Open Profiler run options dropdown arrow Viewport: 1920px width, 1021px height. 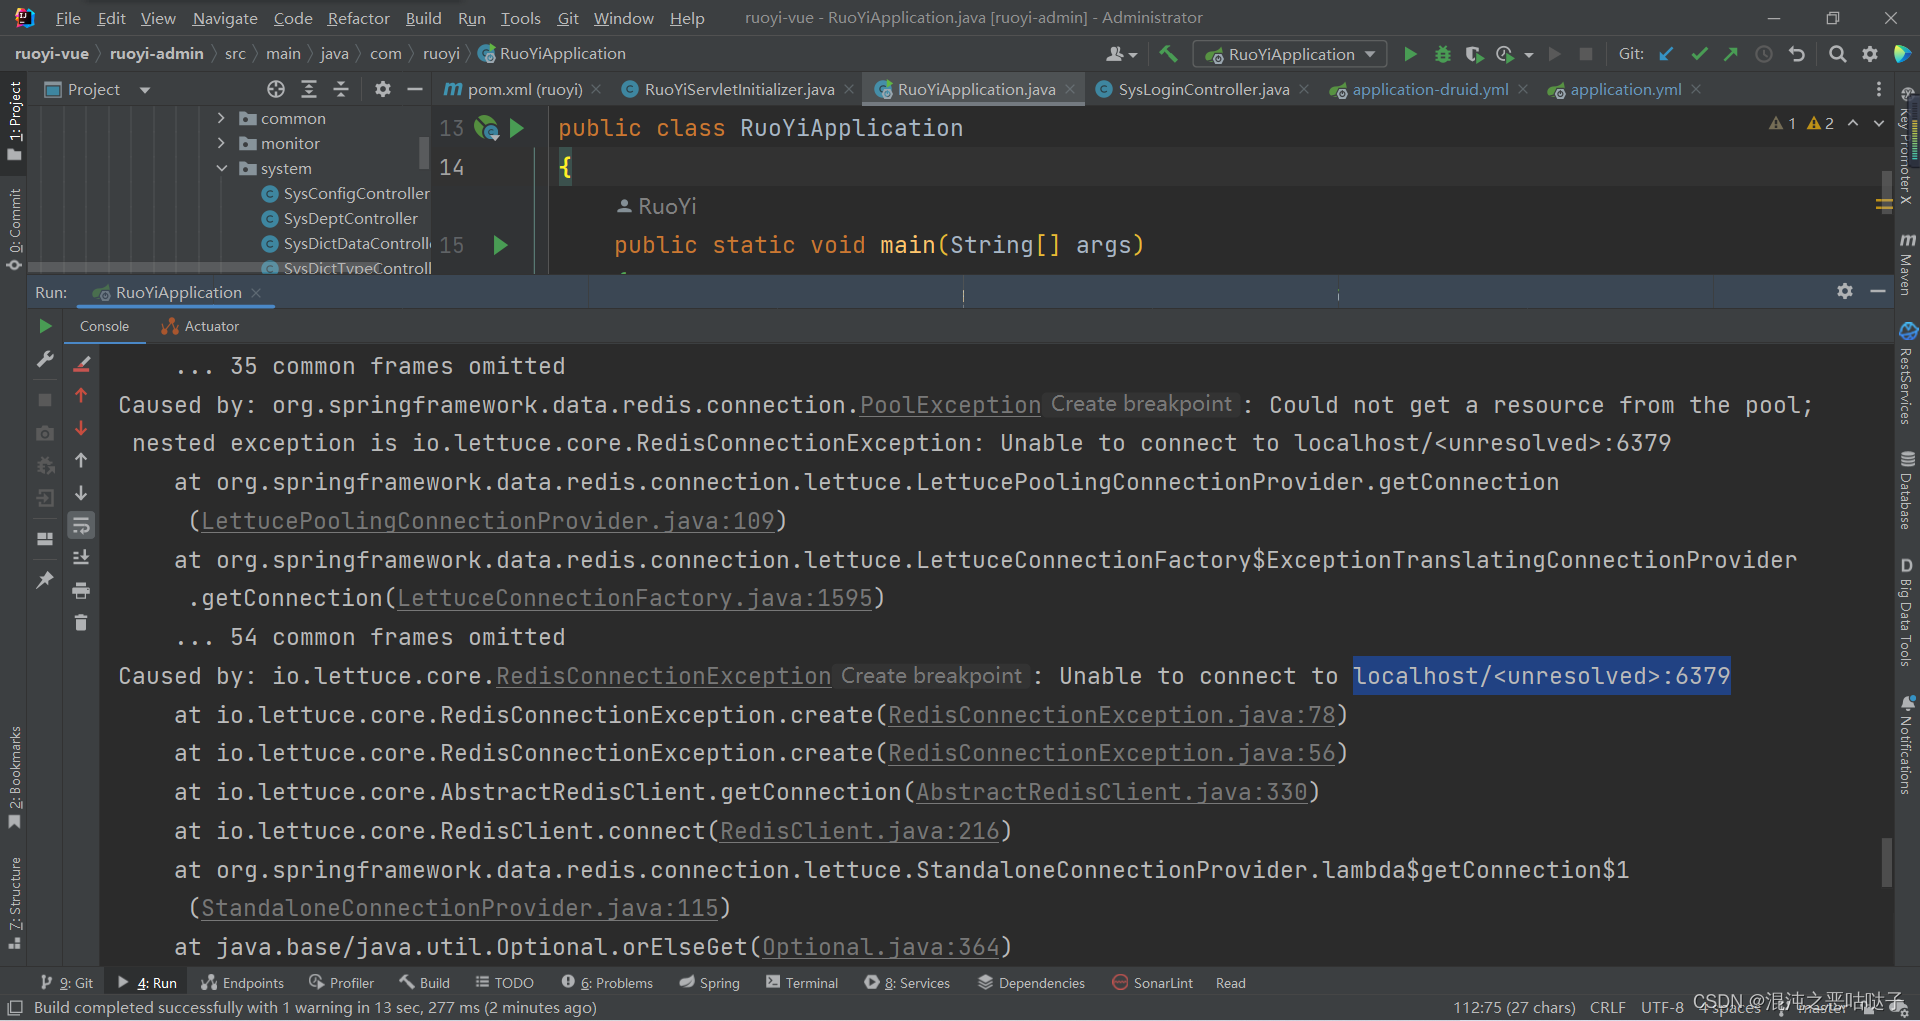(x=1529, y=55)
